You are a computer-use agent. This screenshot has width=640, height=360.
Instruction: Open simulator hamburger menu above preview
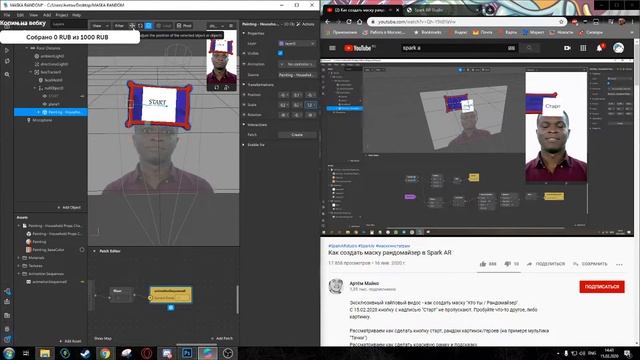point(231,26)
